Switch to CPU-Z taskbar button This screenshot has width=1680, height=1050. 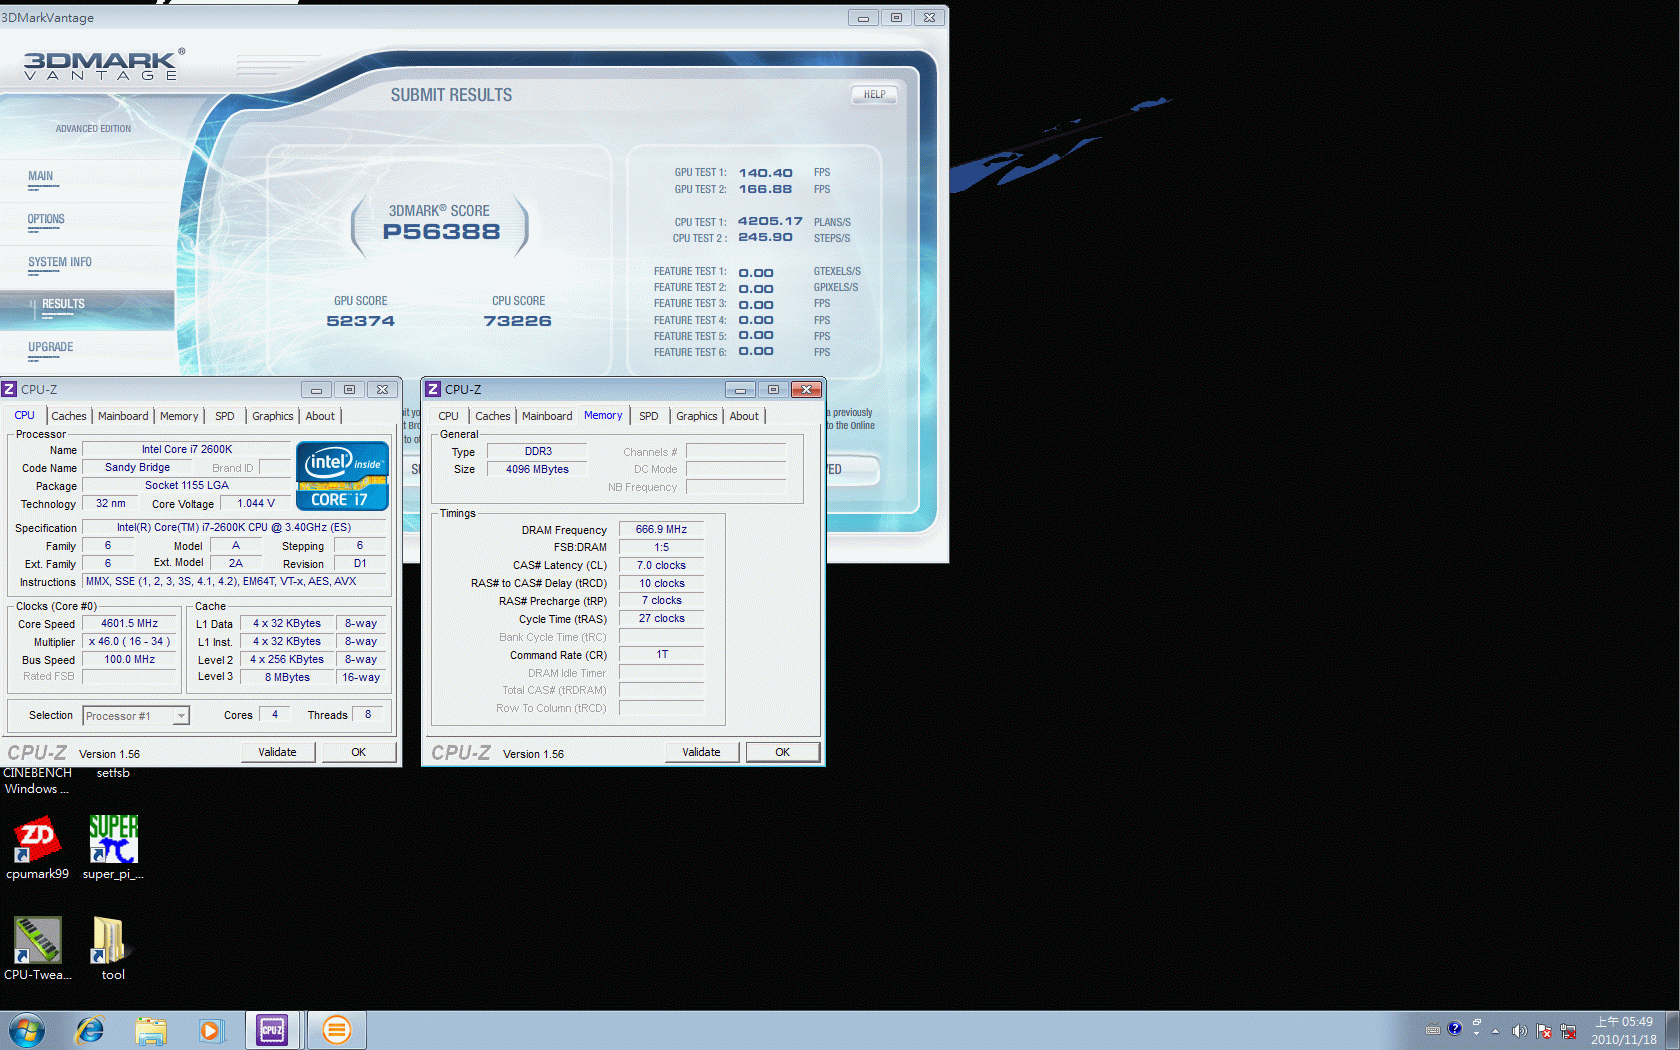272,1030
